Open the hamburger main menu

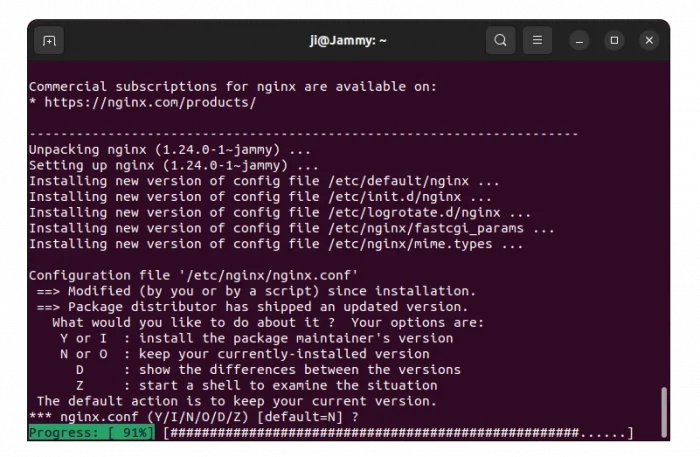(x=537, y=41)
